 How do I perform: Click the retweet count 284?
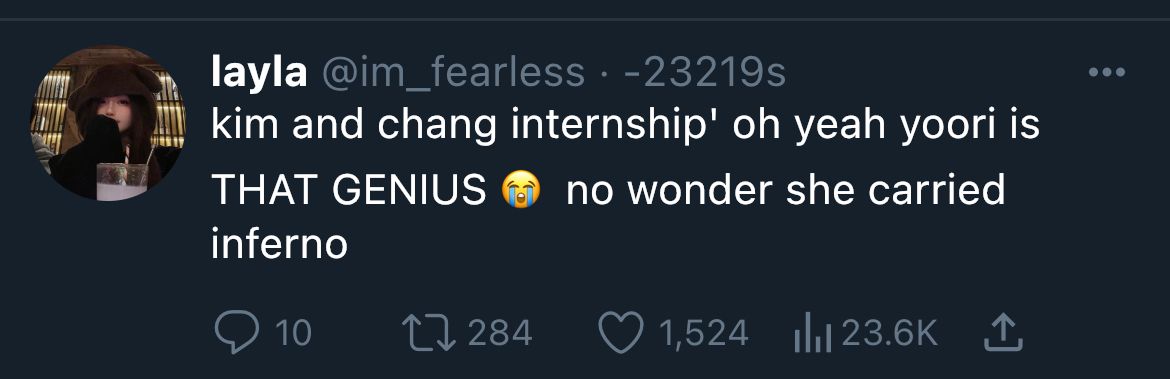click(x=500, y=333)
